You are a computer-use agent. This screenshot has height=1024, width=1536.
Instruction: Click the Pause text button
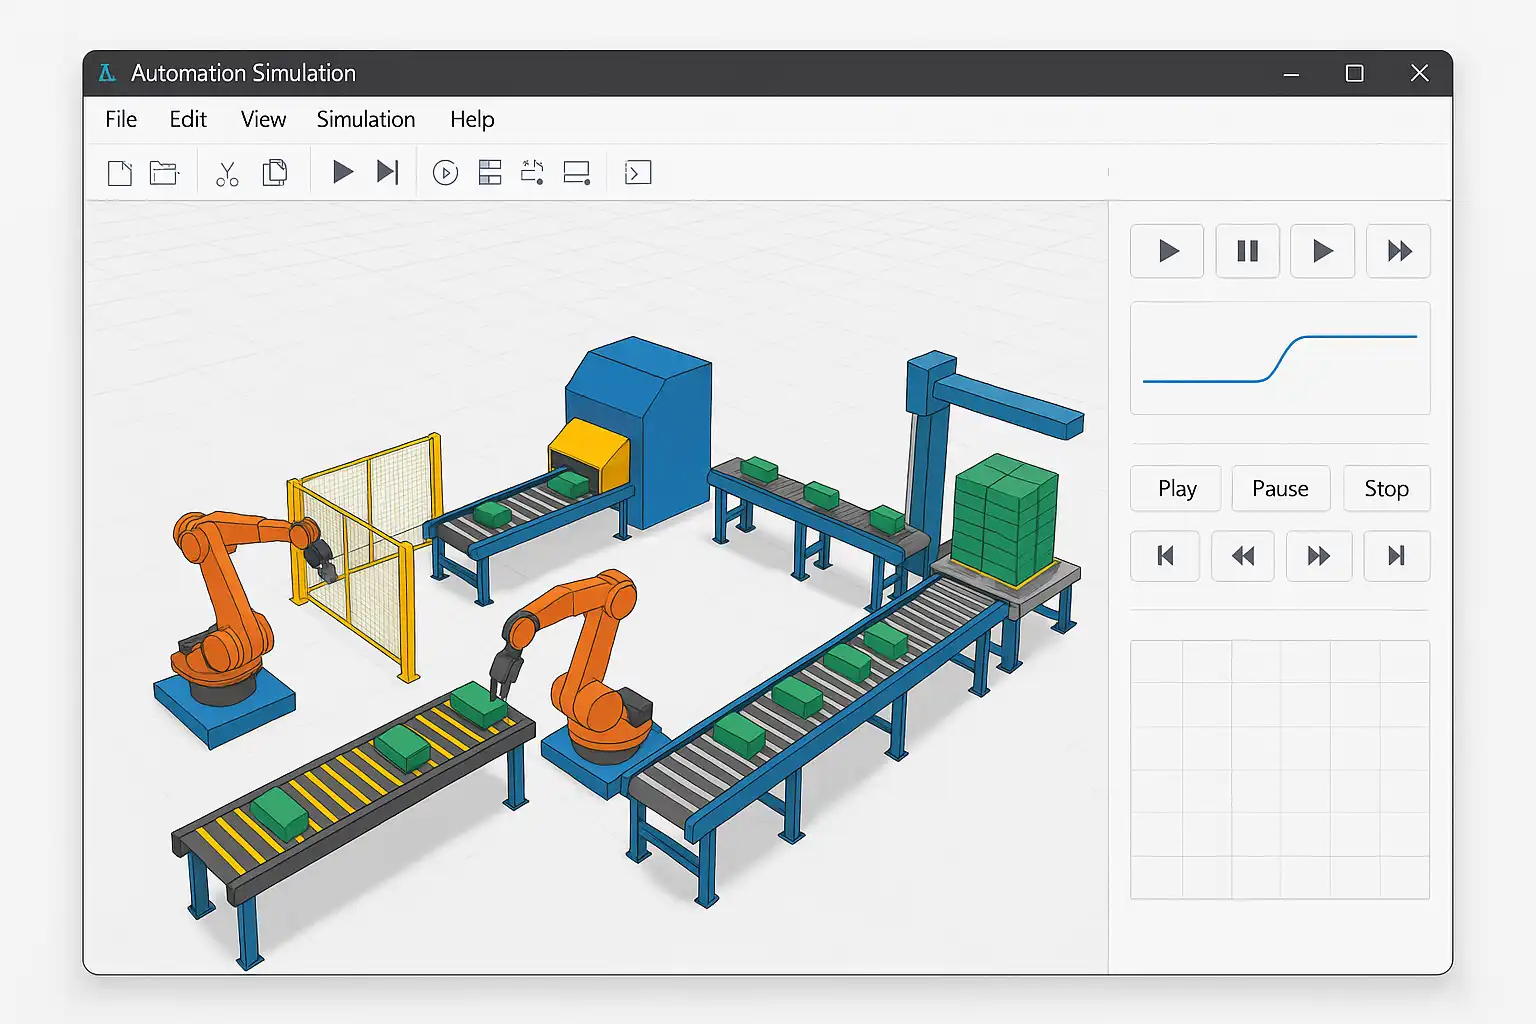point(1280,488)
